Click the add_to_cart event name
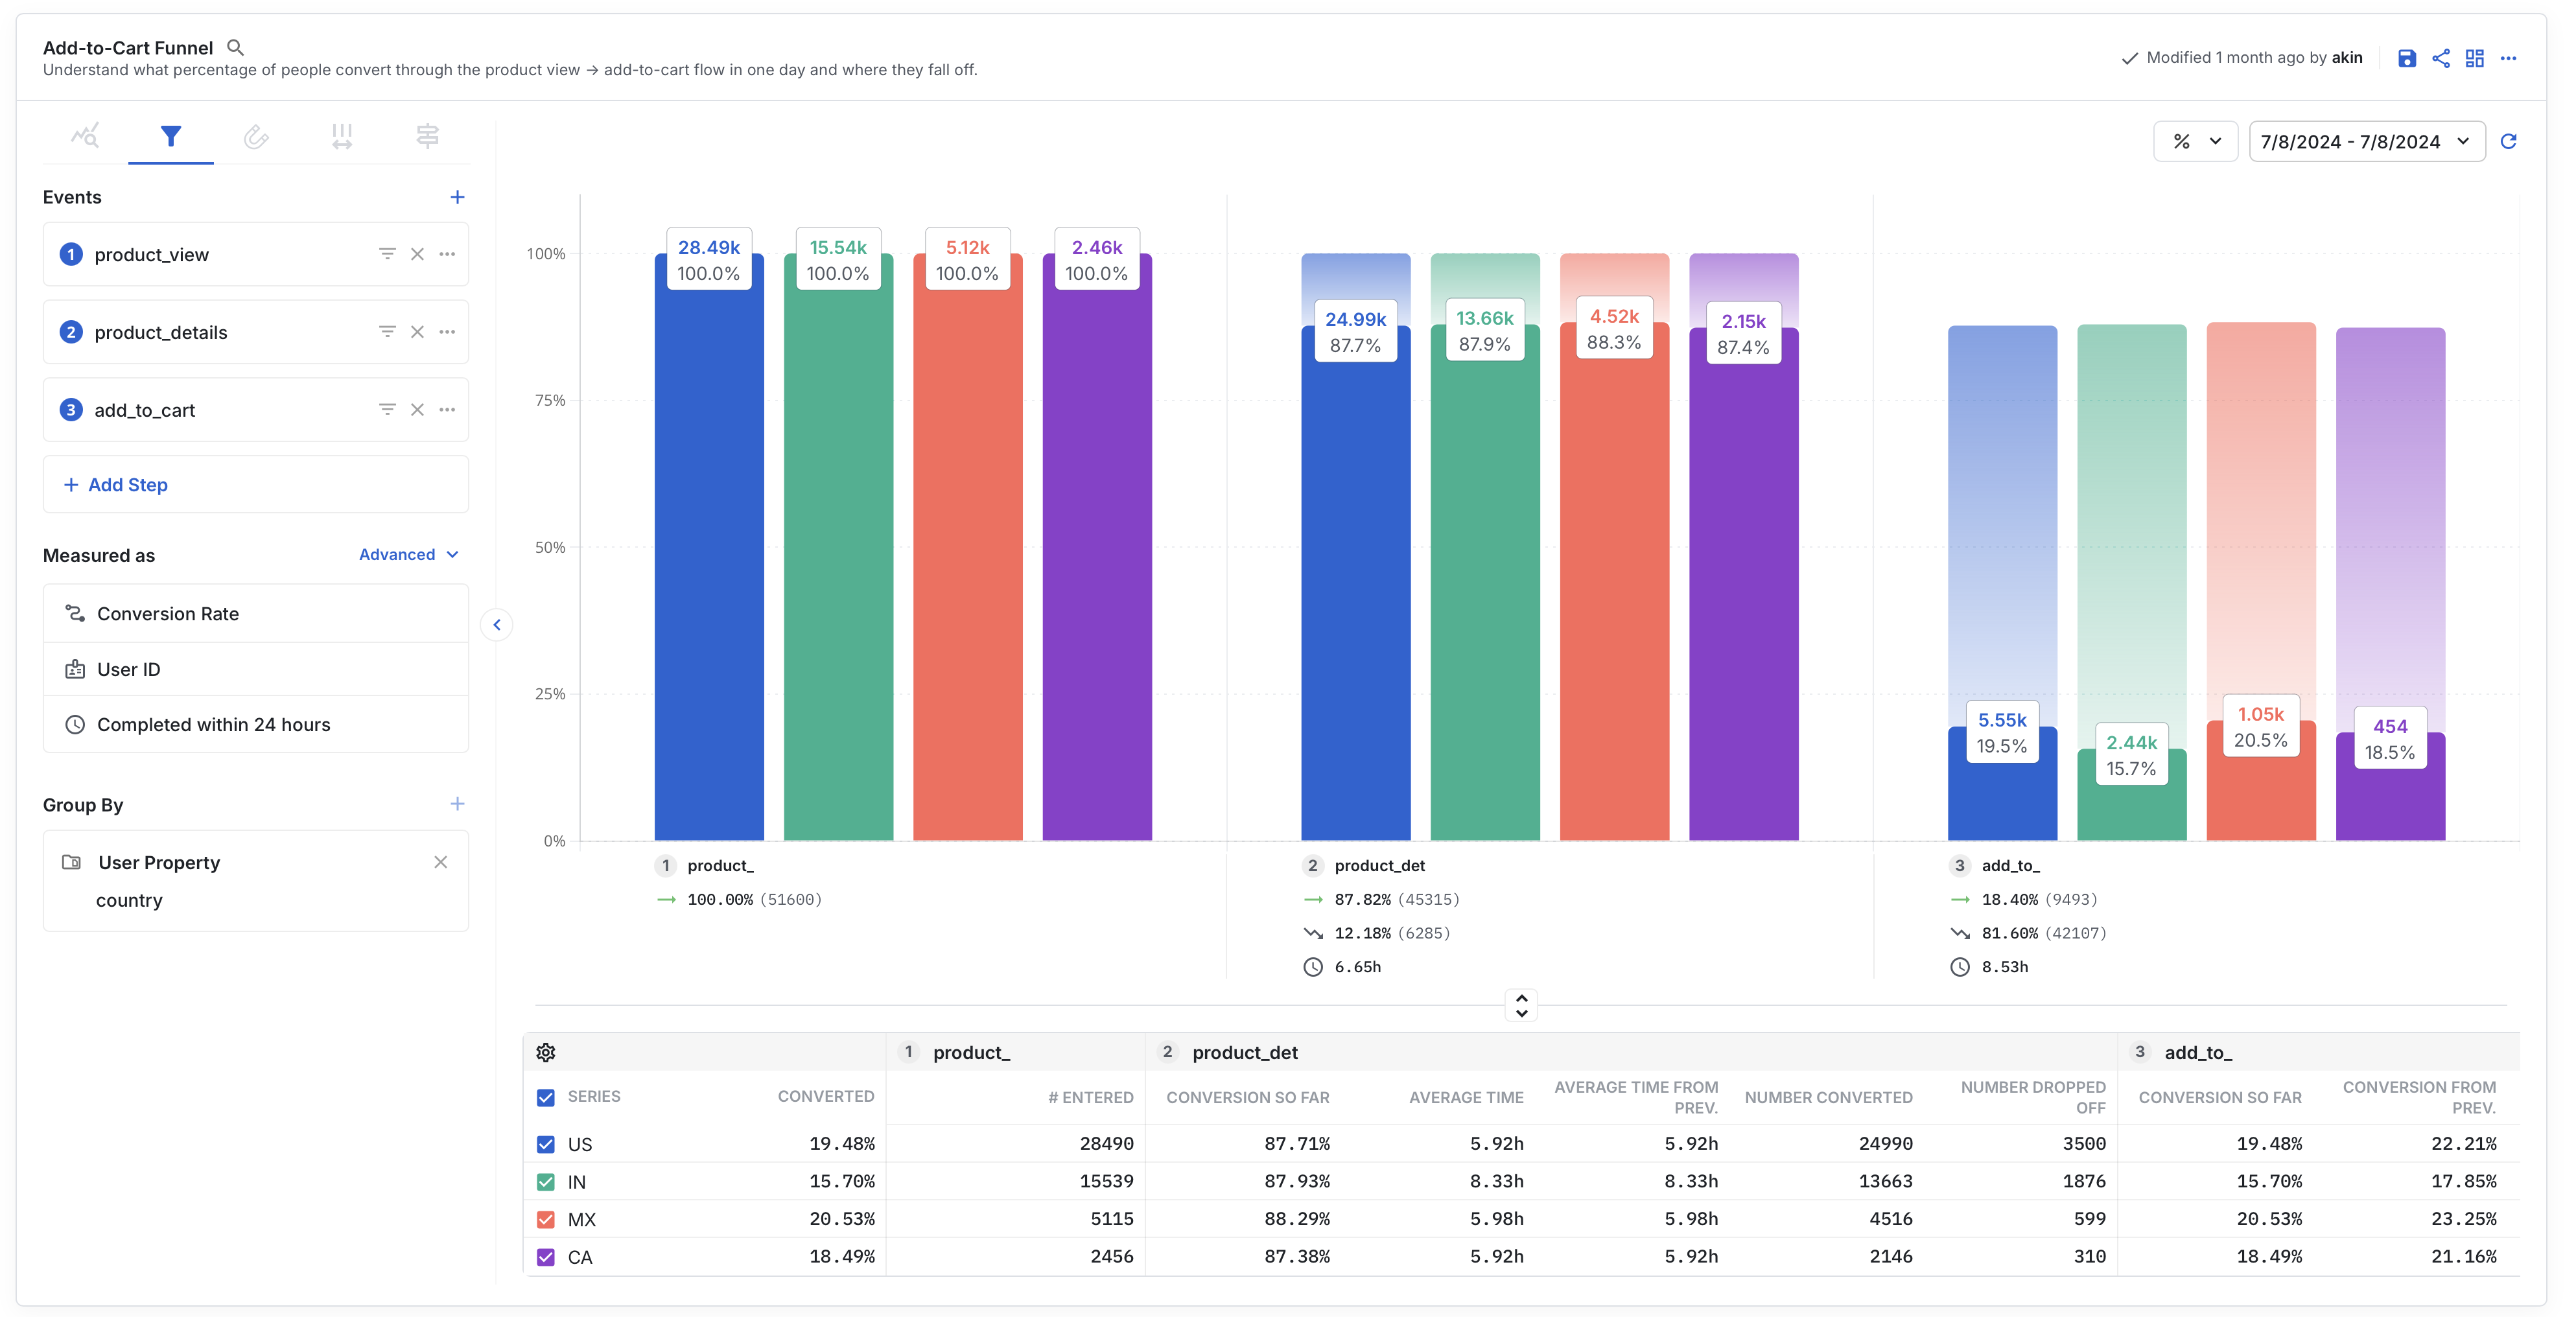2576x1317 pixels. pos(145,411)
